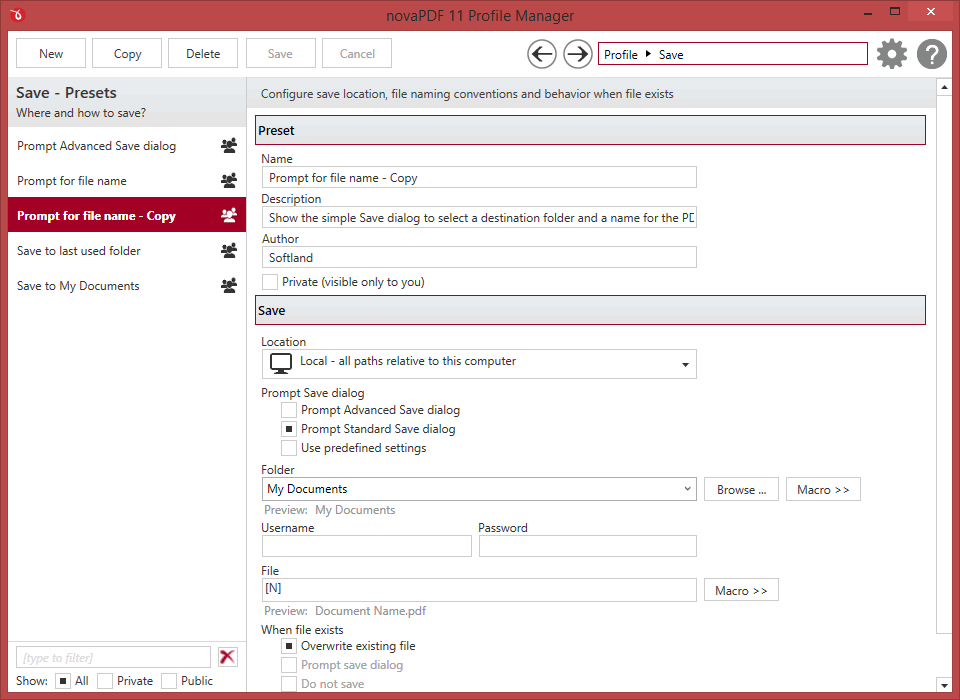Click 'Preview: Document Name.pdf' text
Screen dimensions: 960x700
[x=345, y=611]
